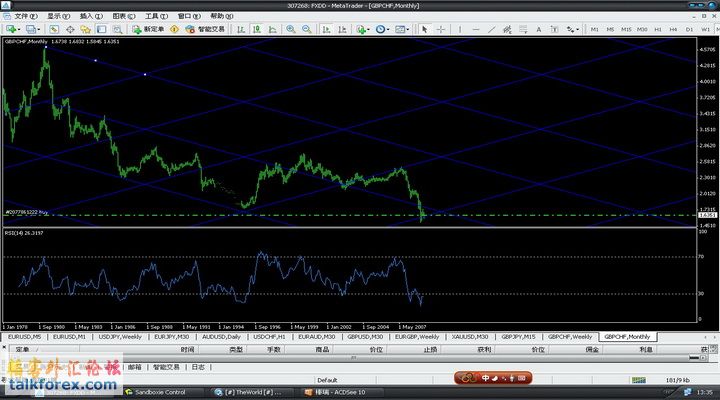Screen dimensions: 720x400
Task: Click the yellow MetaEditor diamond icon
Action: pos(174,29)
